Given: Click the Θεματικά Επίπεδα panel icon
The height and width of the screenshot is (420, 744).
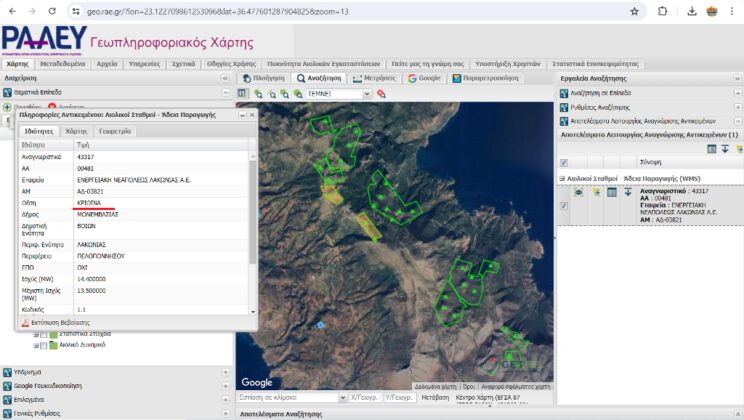Looking at the screenshot, I should click(x=7, y=93).
